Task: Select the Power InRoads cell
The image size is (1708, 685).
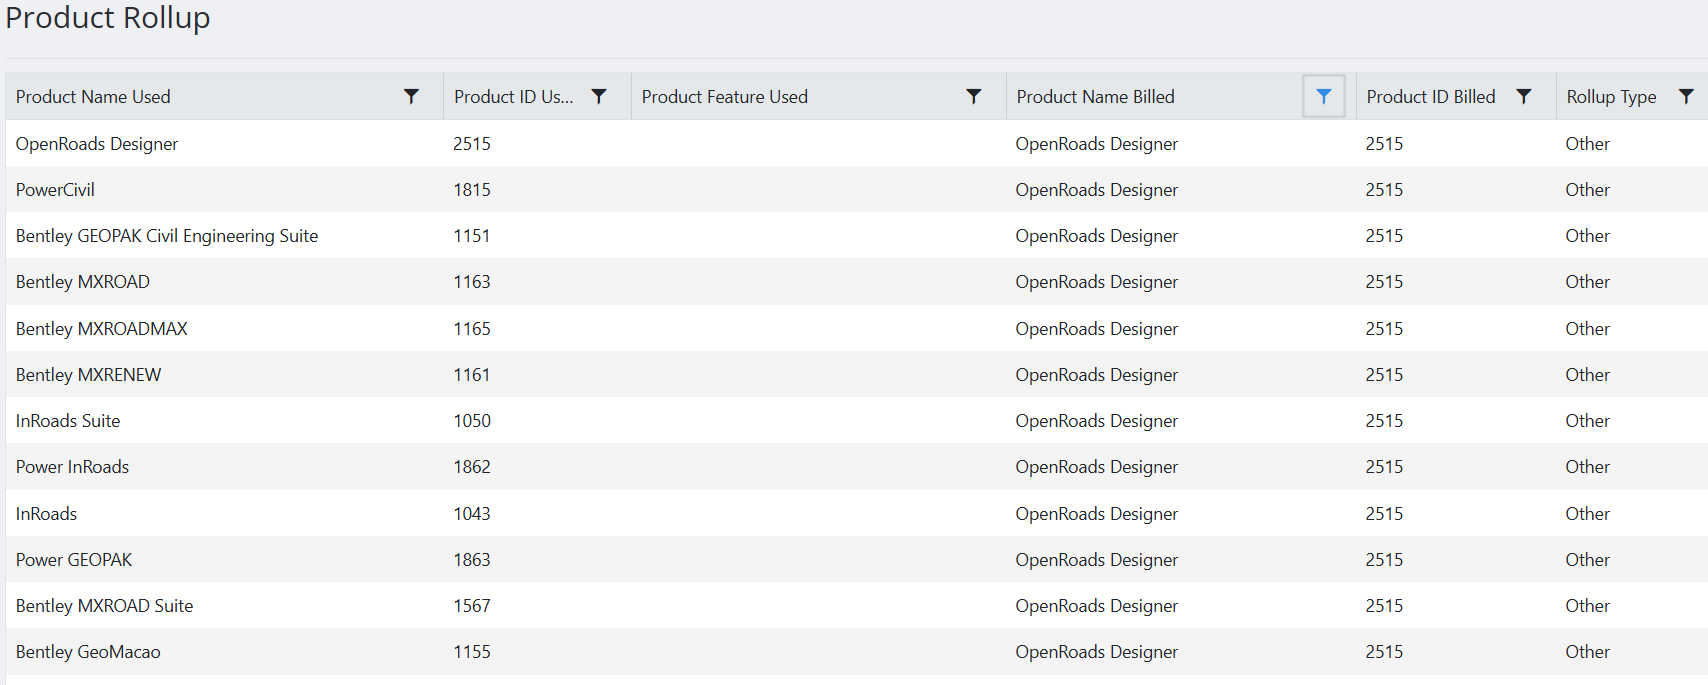Action: pos(72,467)
